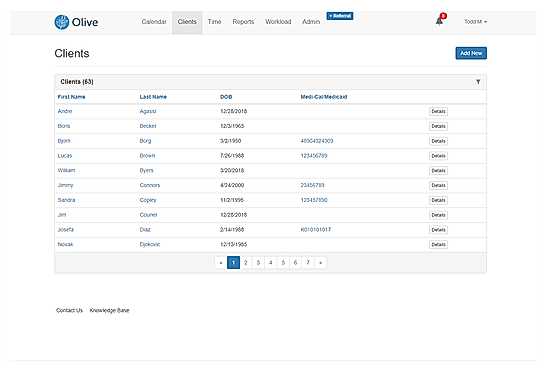Open the Todd M user dropdown
This screenshot has width=546, height=368.
(475, 22)
